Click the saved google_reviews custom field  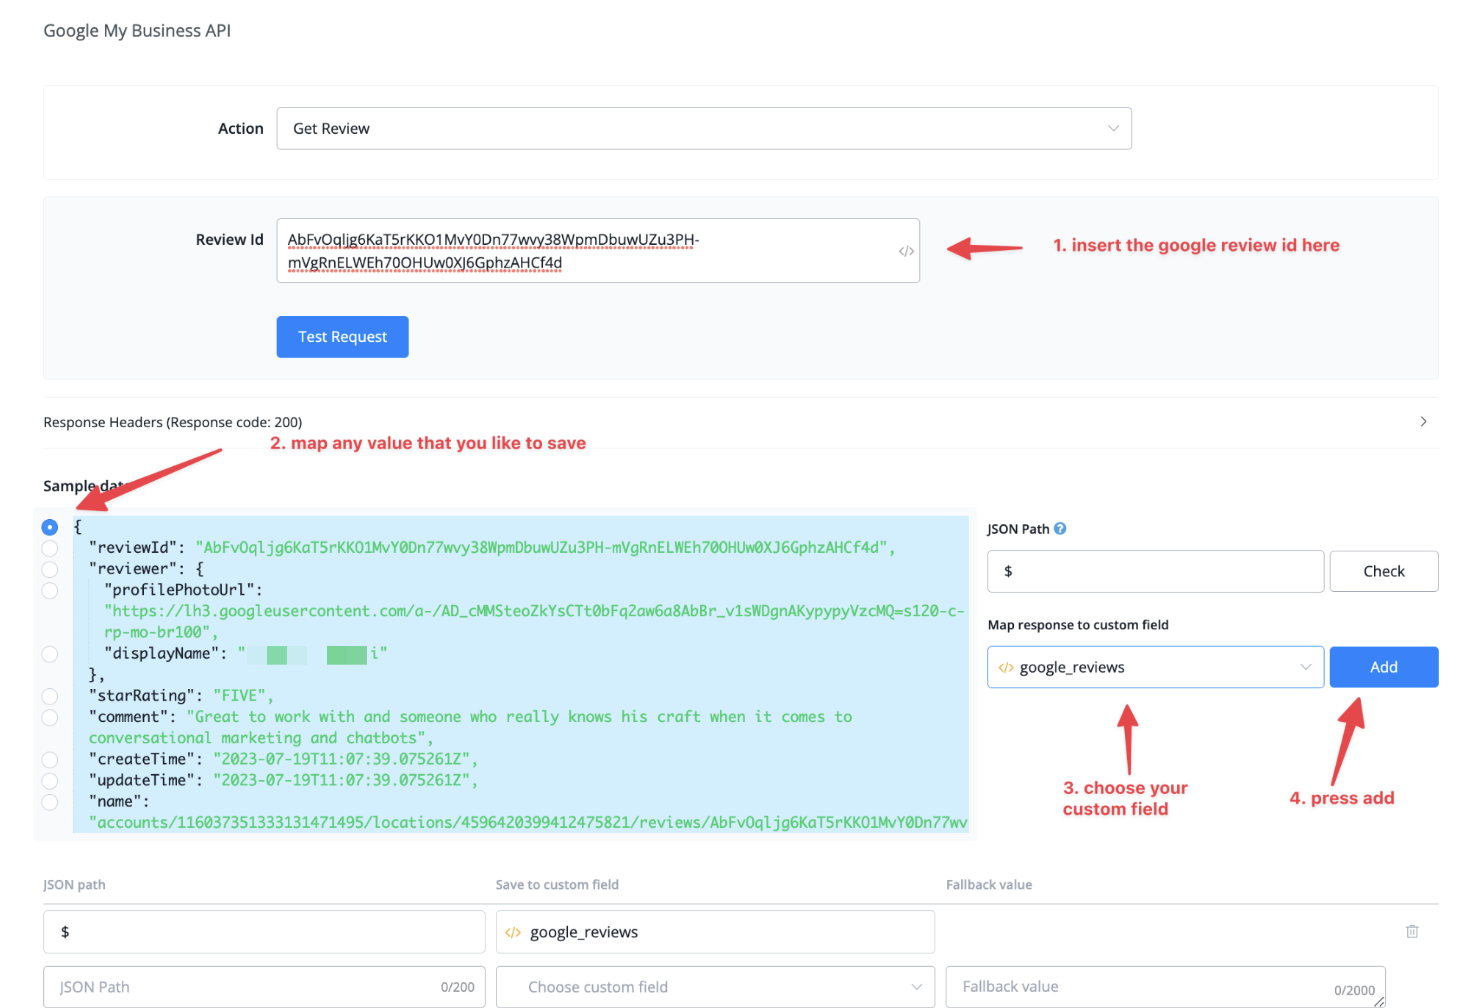(x=715, y=932)
